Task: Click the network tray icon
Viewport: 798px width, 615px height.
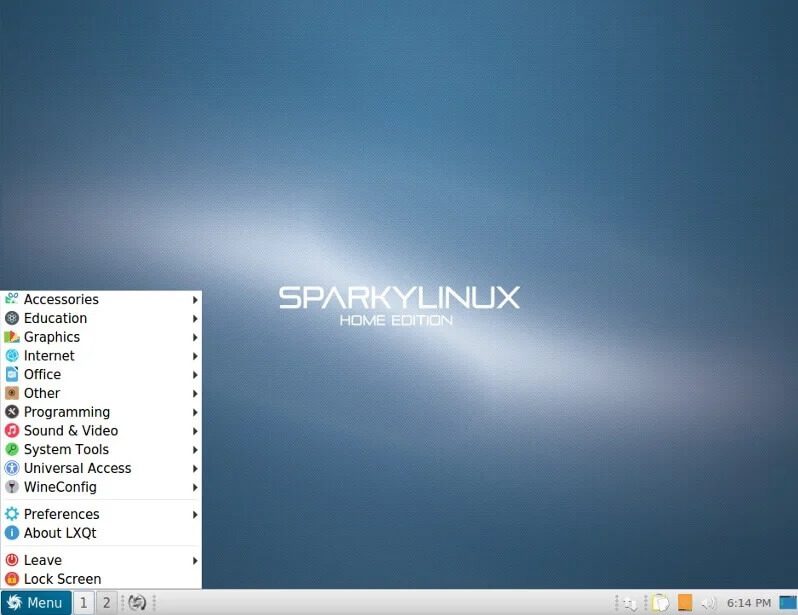Action: coord(631,603)
